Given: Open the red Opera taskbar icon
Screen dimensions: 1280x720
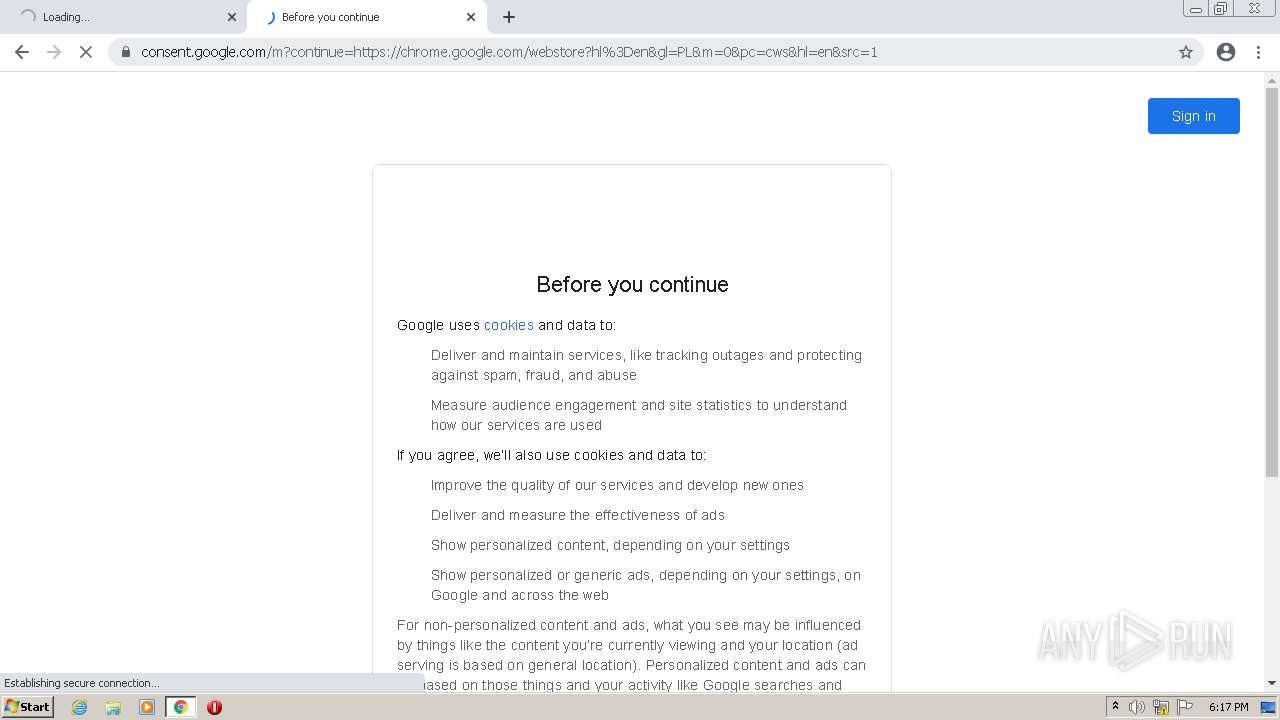Looking at the screenshot, I should coord(214,707).
